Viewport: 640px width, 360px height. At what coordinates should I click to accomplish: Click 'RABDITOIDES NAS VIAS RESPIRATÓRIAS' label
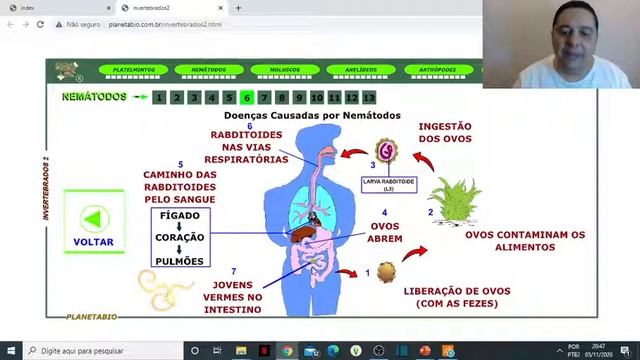(x=246, y=147)
